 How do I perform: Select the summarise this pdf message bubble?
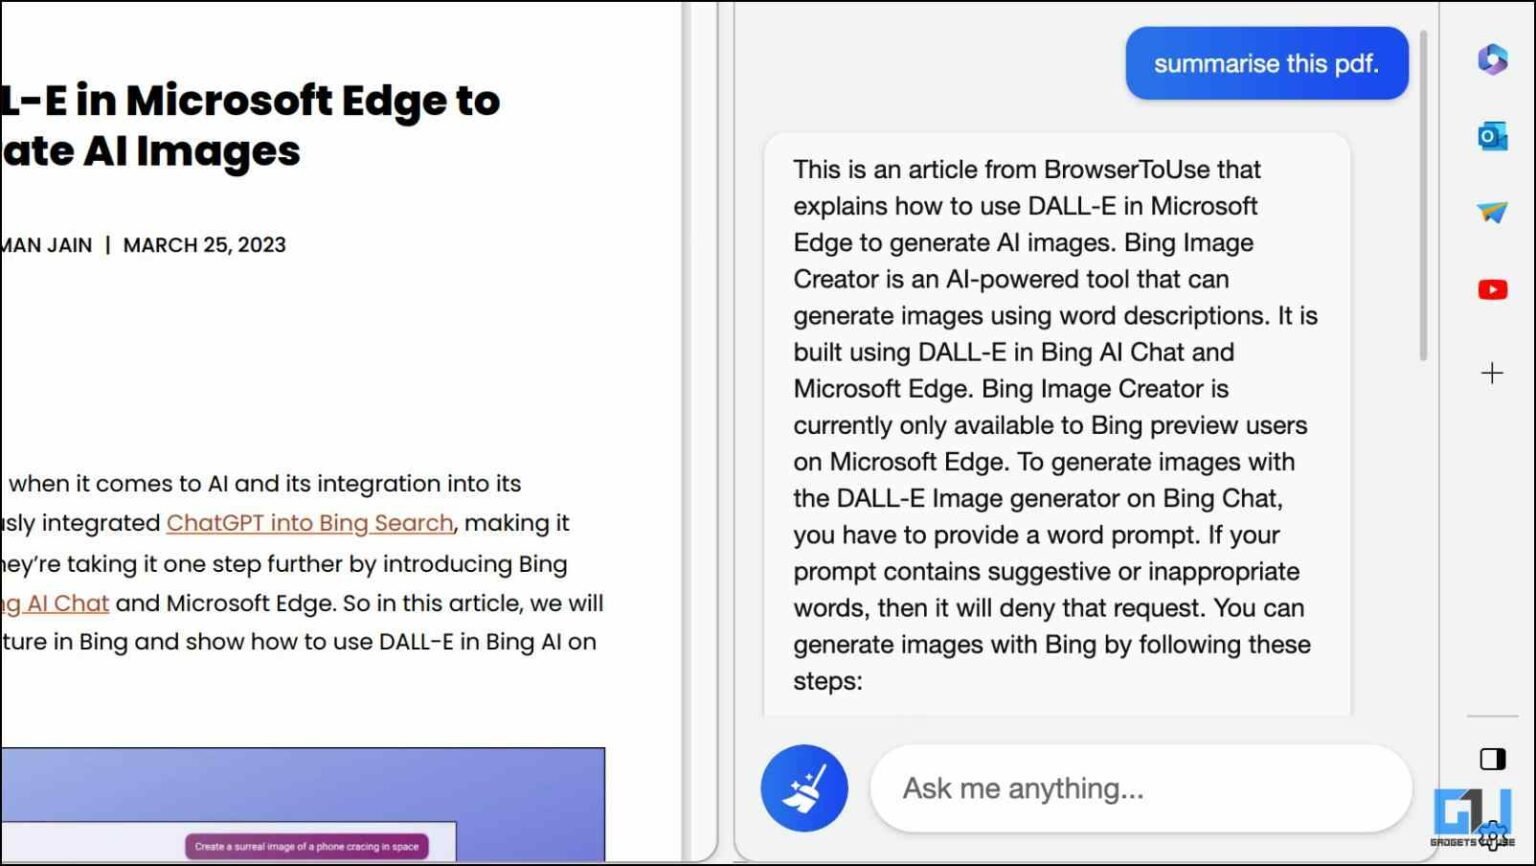pyautogui.click(x=1266, y=63)
